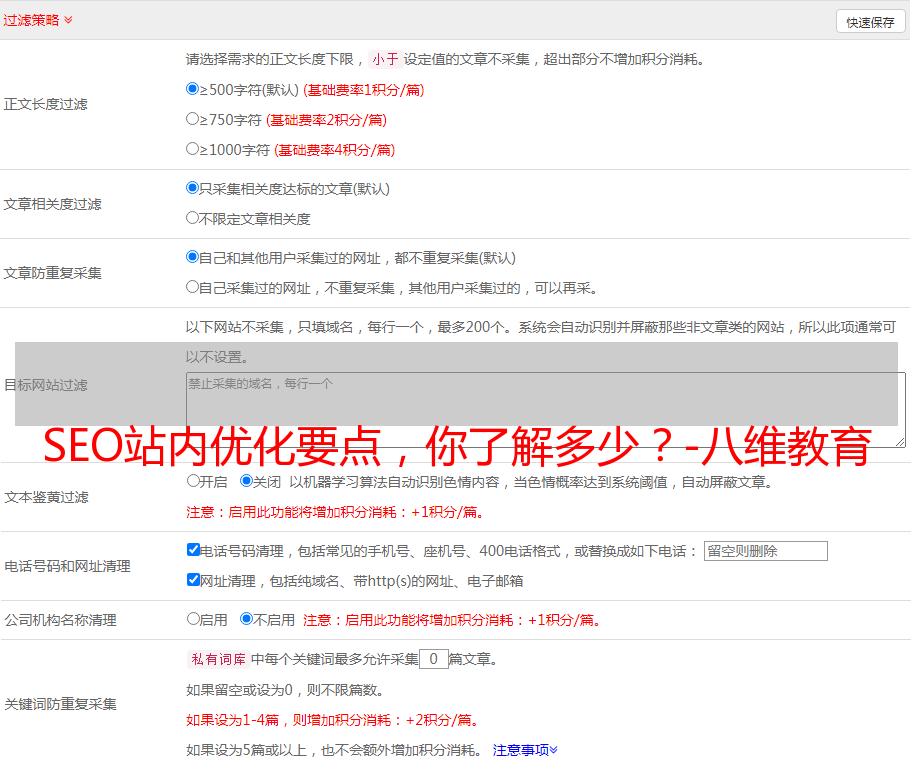This screenshot has width=912, height=768.
Task: Click the 快速保存 button
Action: 870,22
